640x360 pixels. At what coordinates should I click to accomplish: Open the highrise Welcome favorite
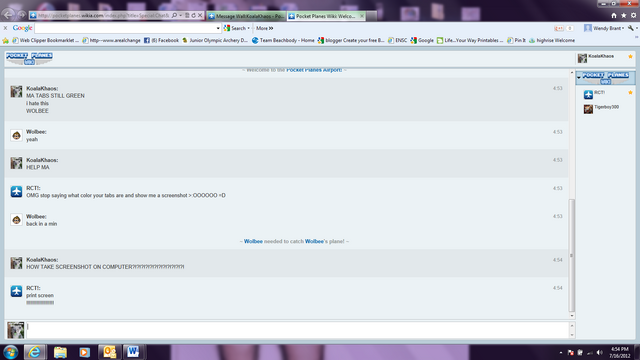552,40
